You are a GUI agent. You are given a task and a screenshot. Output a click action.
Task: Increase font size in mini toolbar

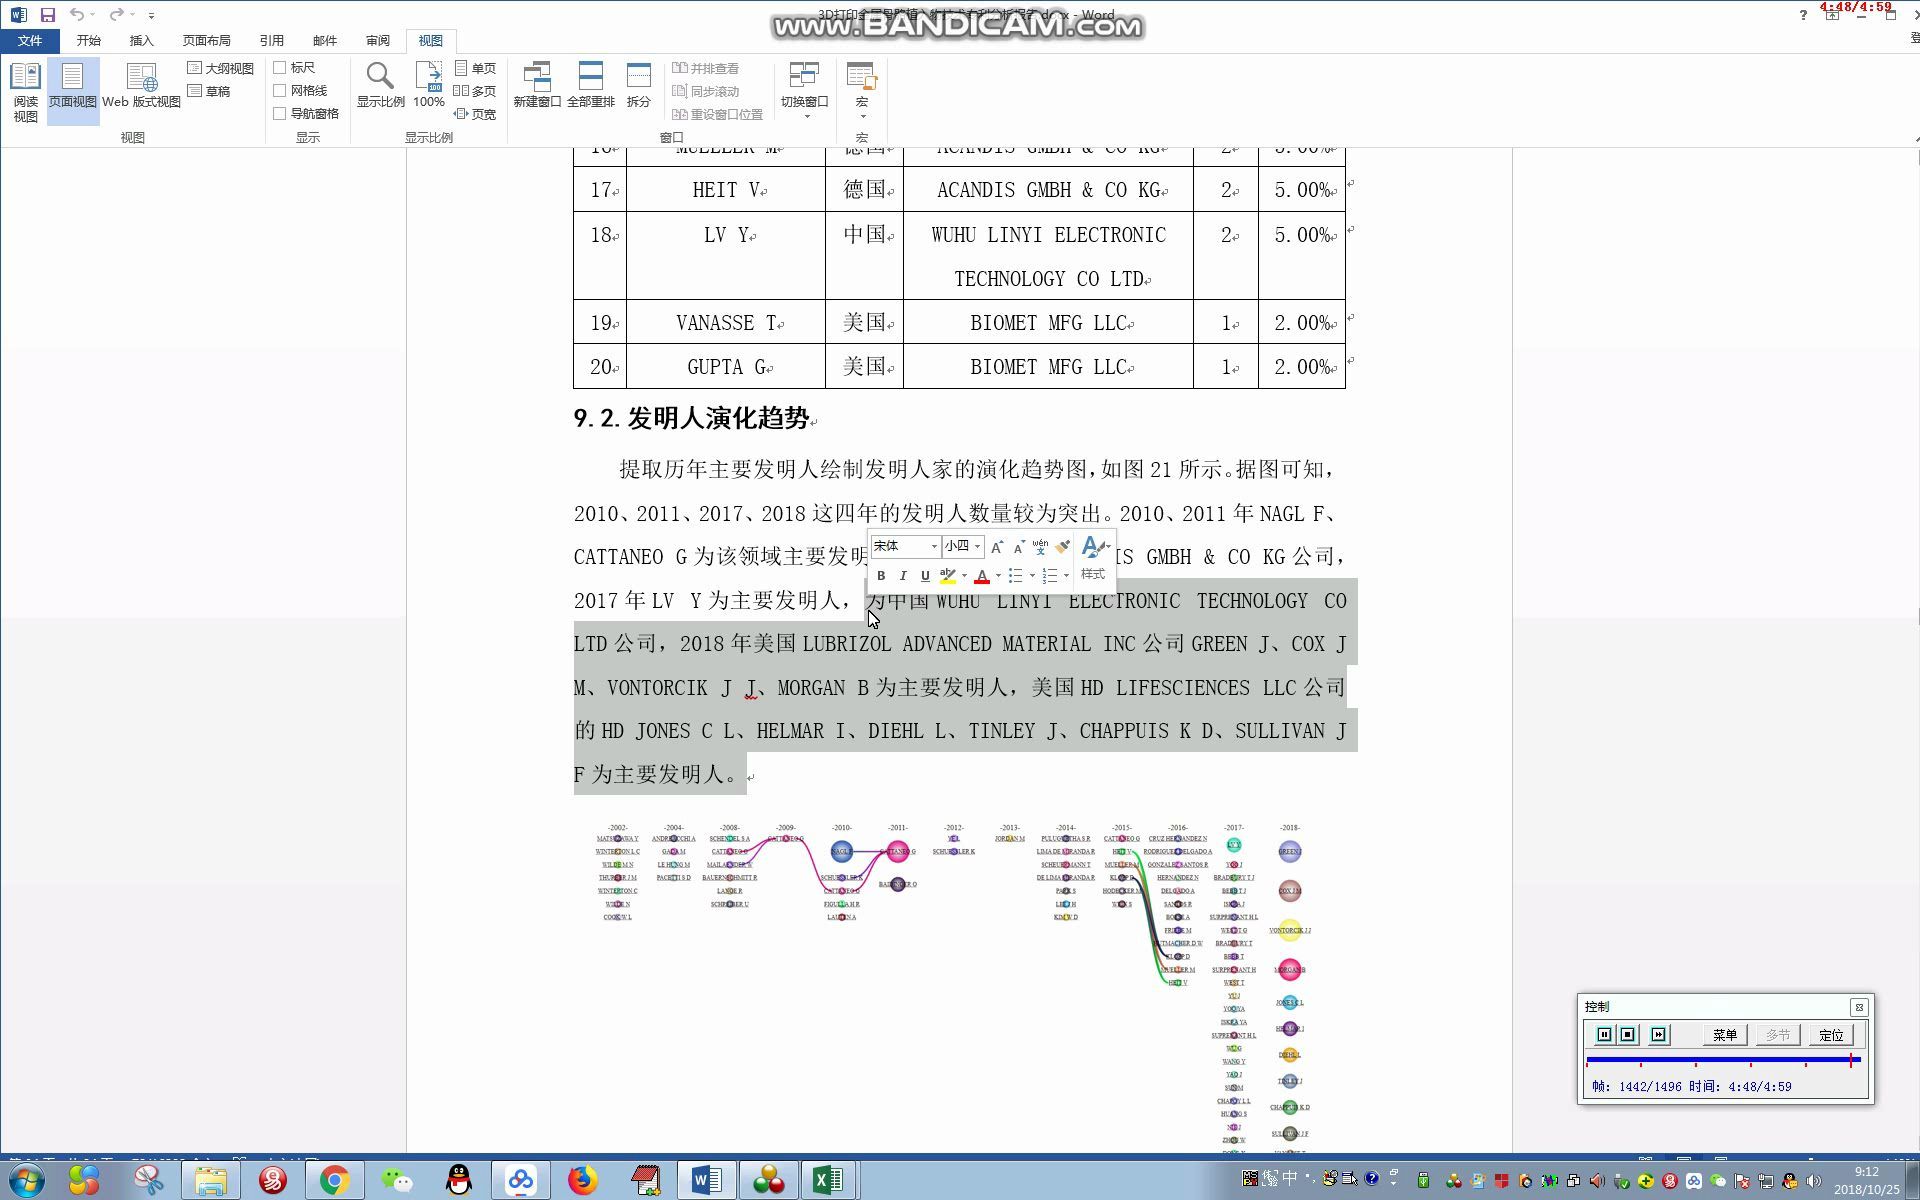(x=997, y=546)
